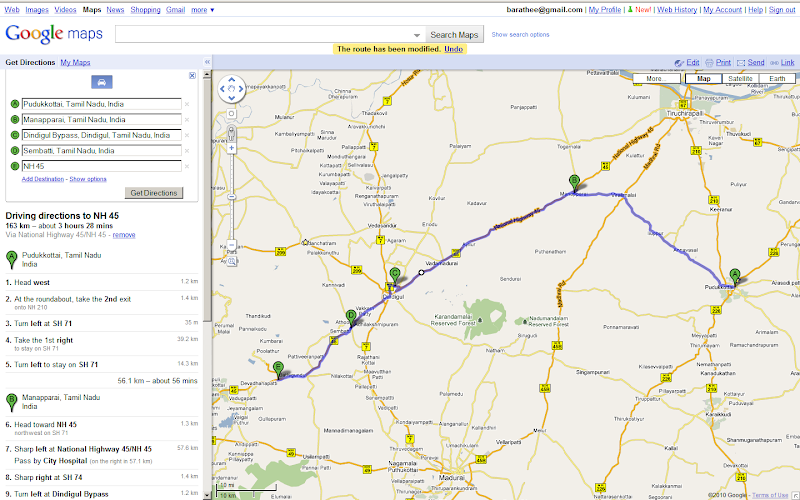
Task: Click the envelope Send icon
Action: coord(741,63)
